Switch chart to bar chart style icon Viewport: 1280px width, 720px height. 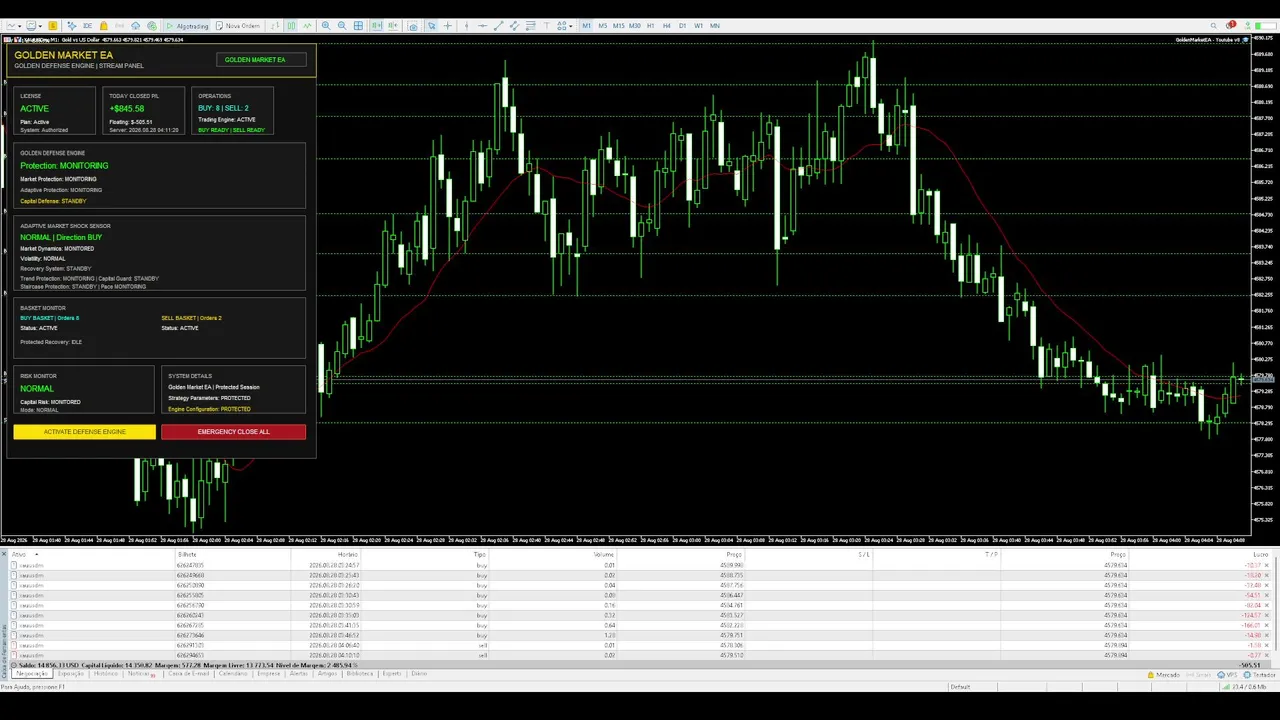(x=276, y=25)
